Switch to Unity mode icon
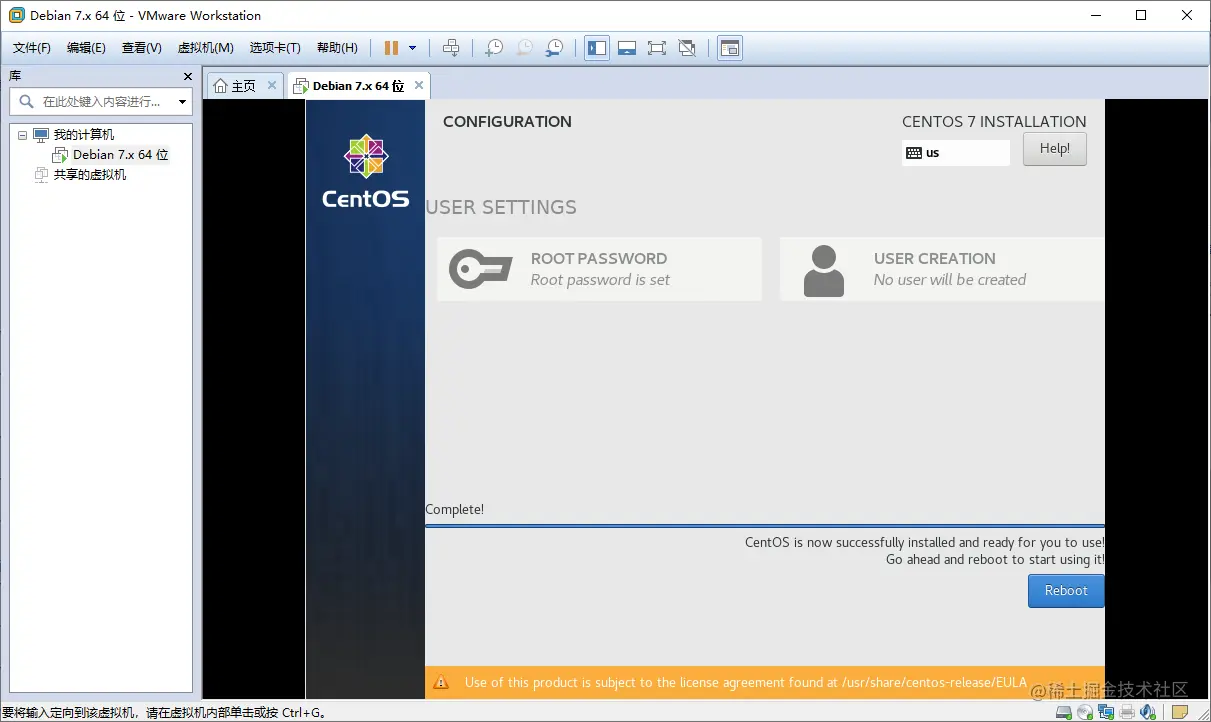 pos(687,48)
